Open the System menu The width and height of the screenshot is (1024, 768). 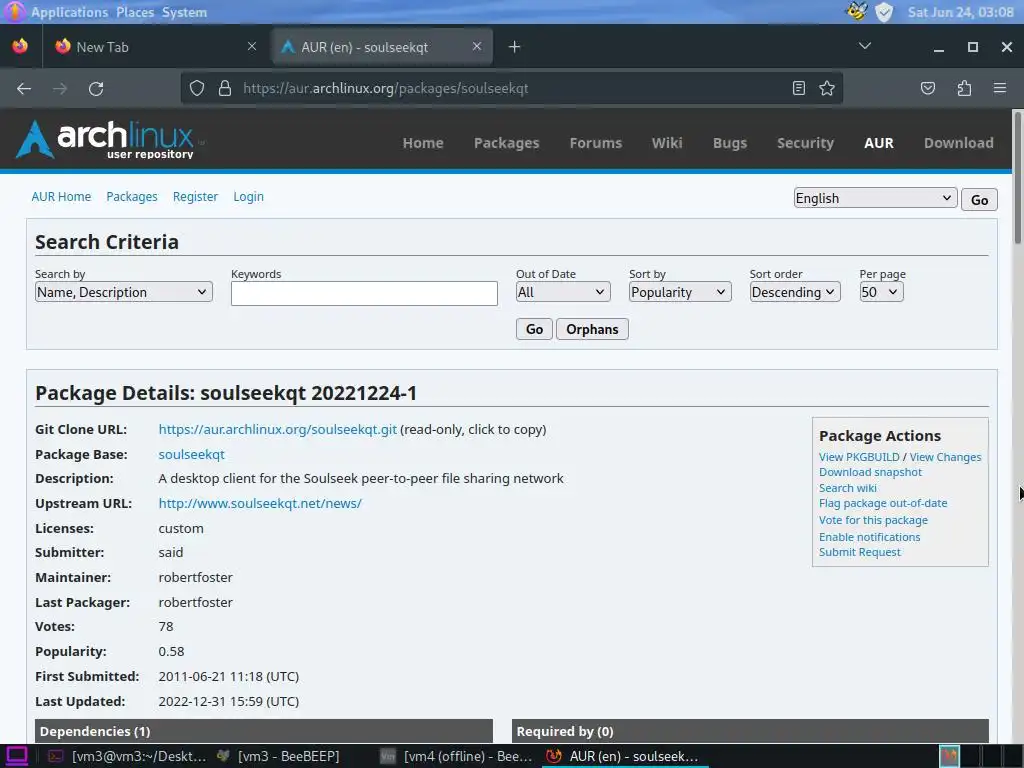click(184, 12)
